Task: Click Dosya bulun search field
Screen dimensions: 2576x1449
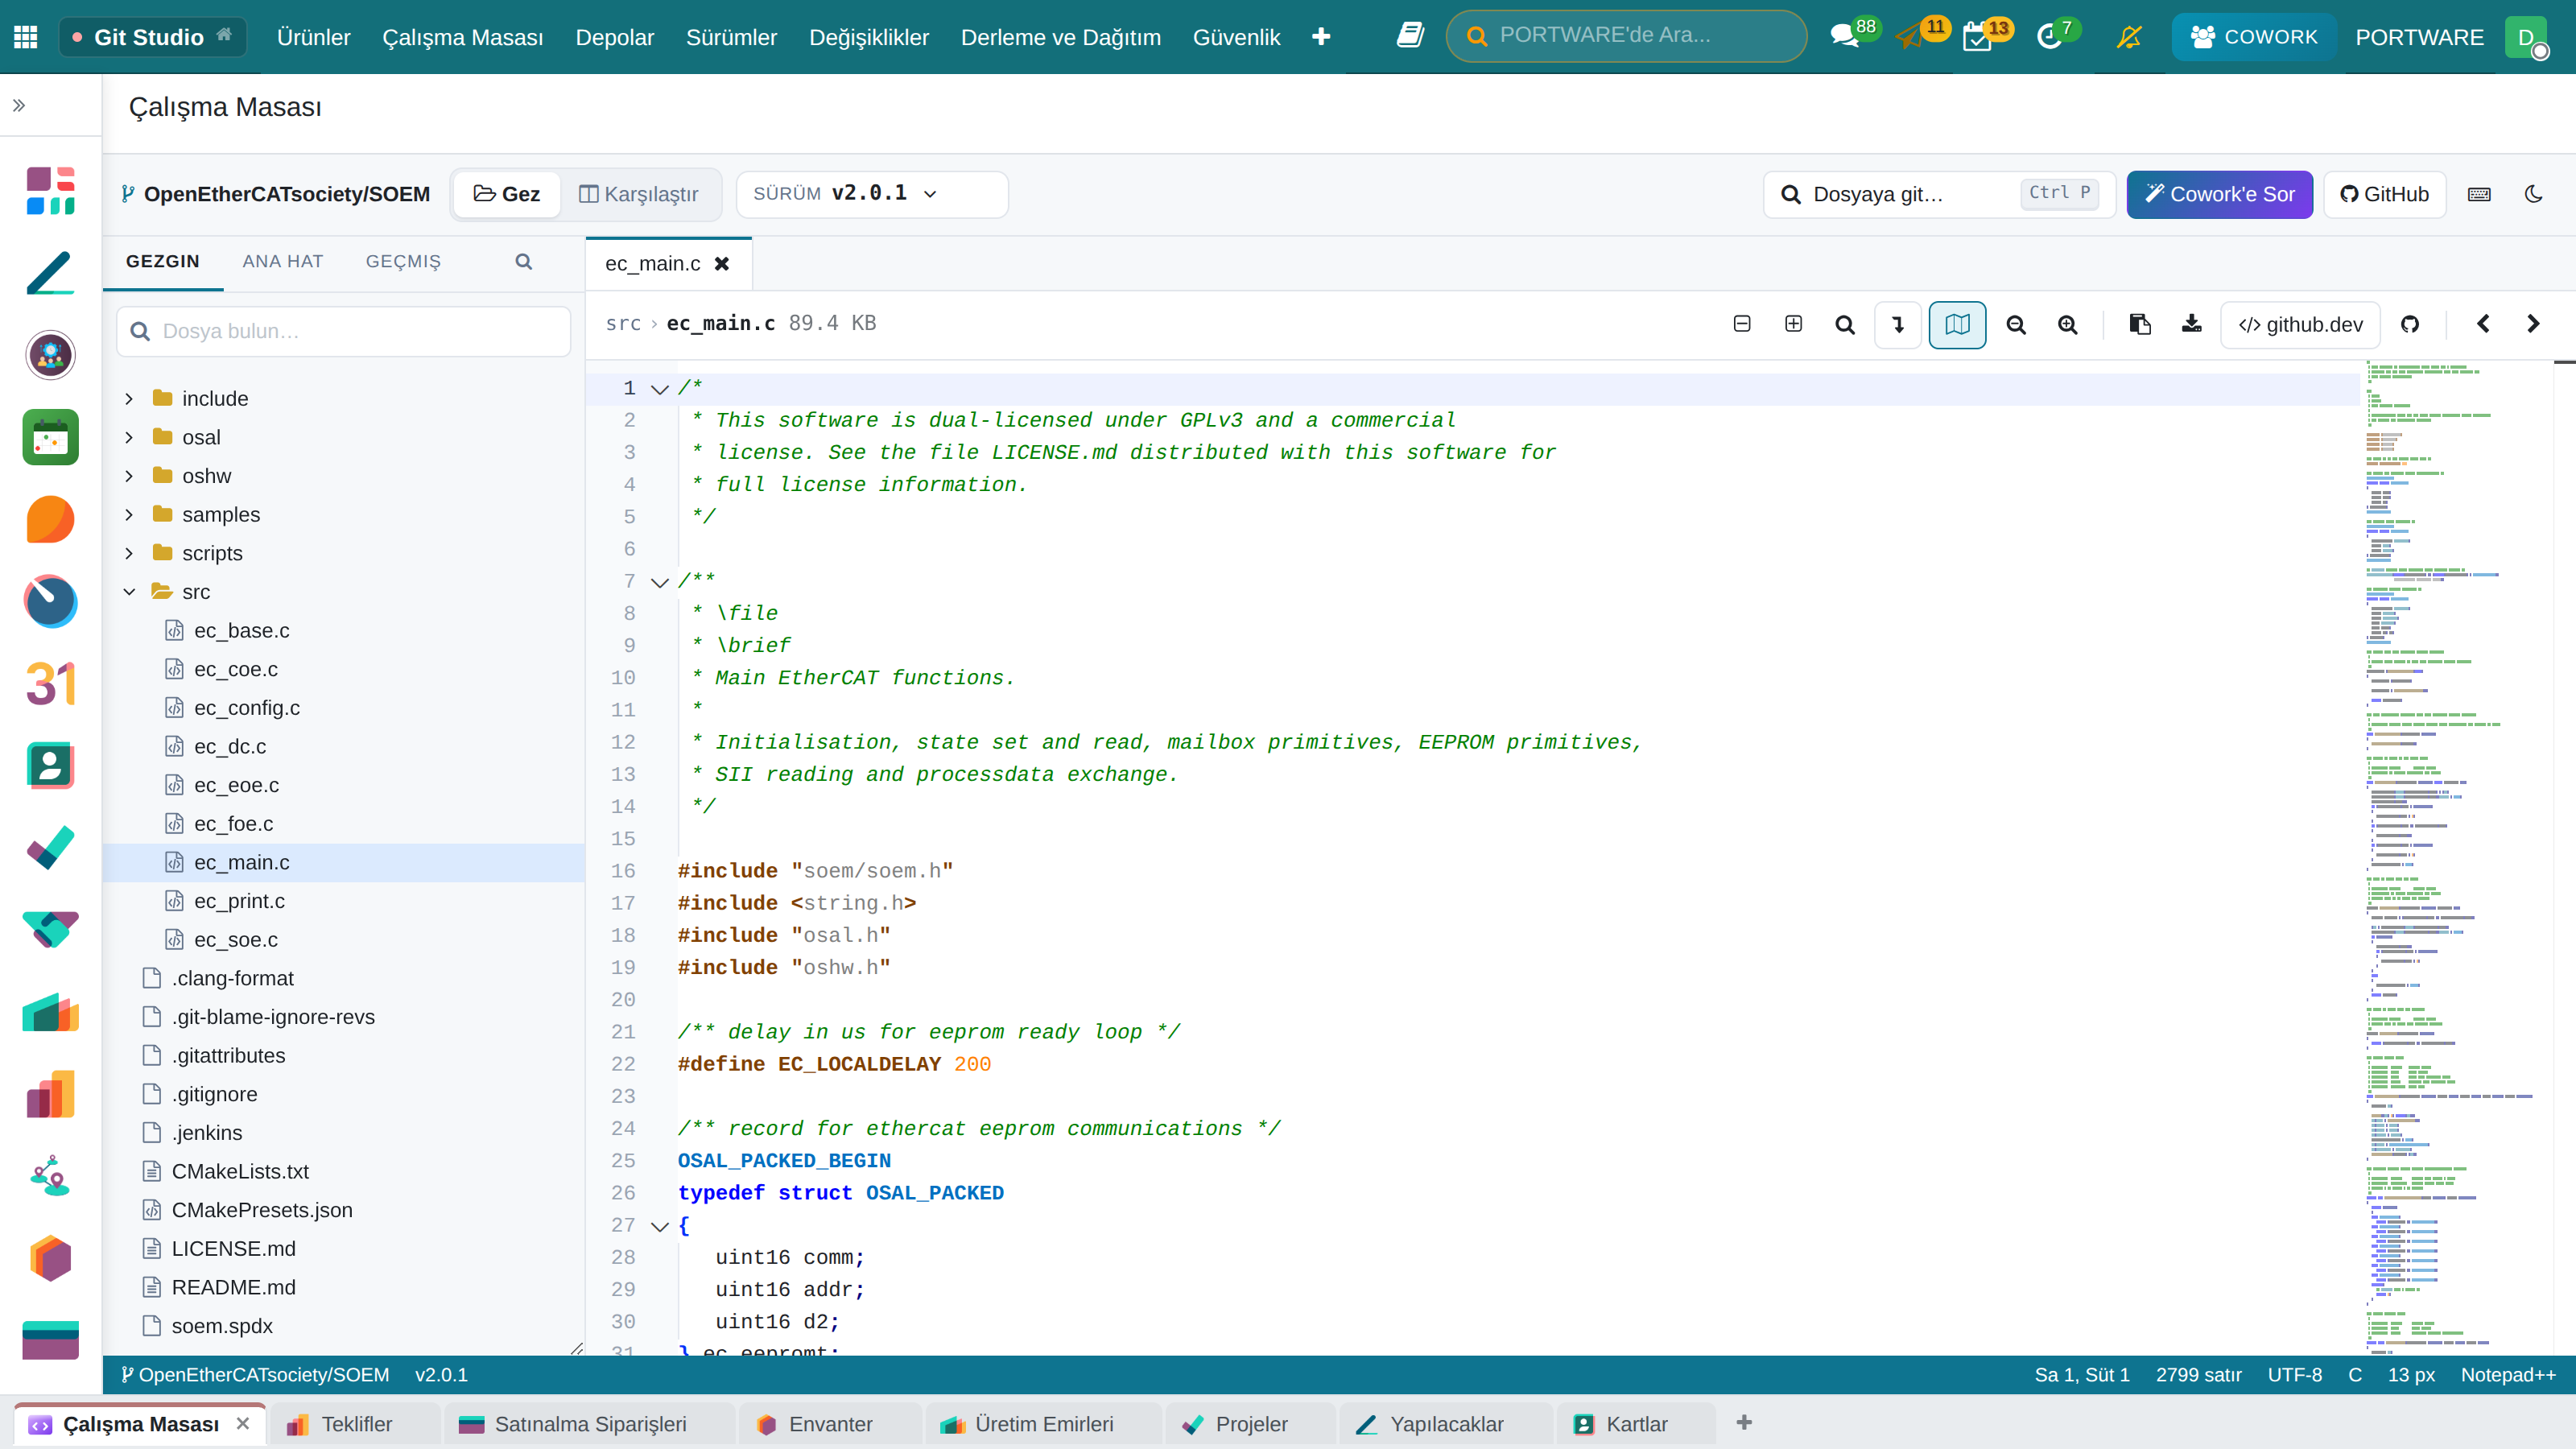Action: pos(343,331)
